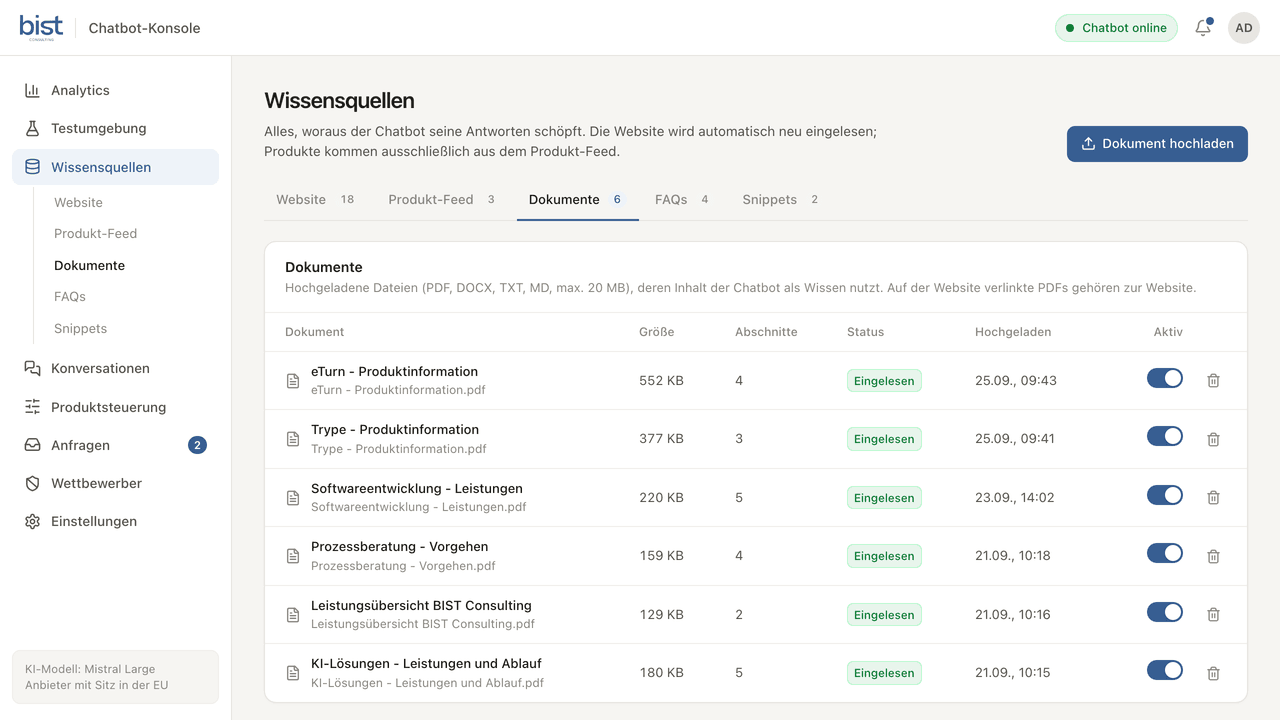This screenshot has width=1280, height=720.
Task: Delete the Trype - Produktinformation document
Action: (x=1213, y=439)
